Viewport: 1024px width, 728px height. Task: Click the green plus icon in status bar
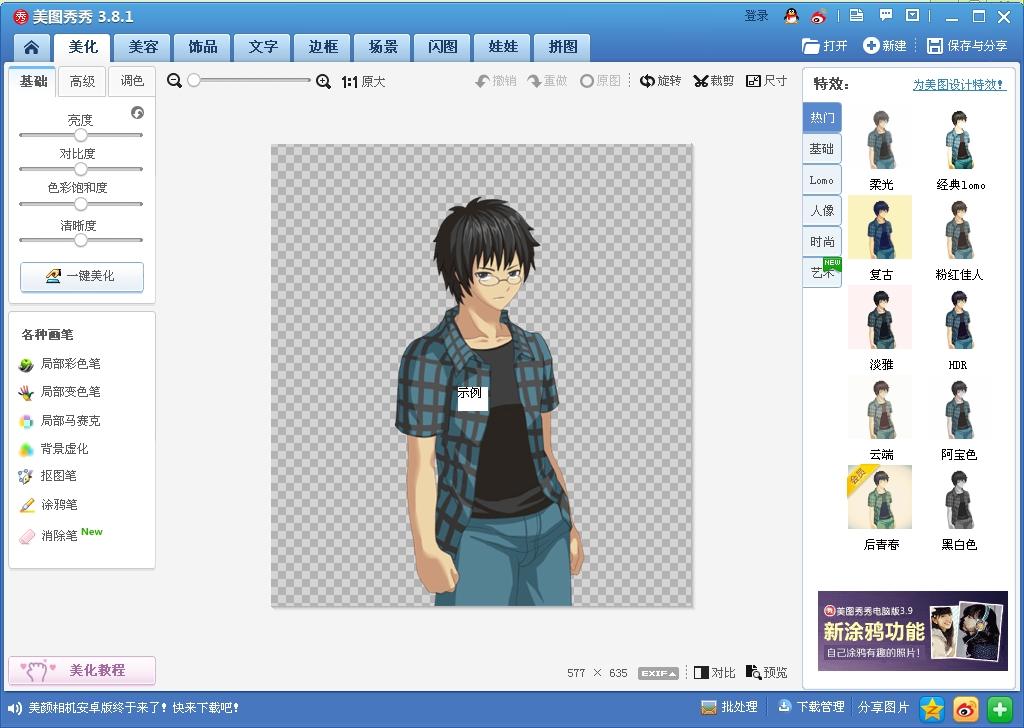pos(999,709)
